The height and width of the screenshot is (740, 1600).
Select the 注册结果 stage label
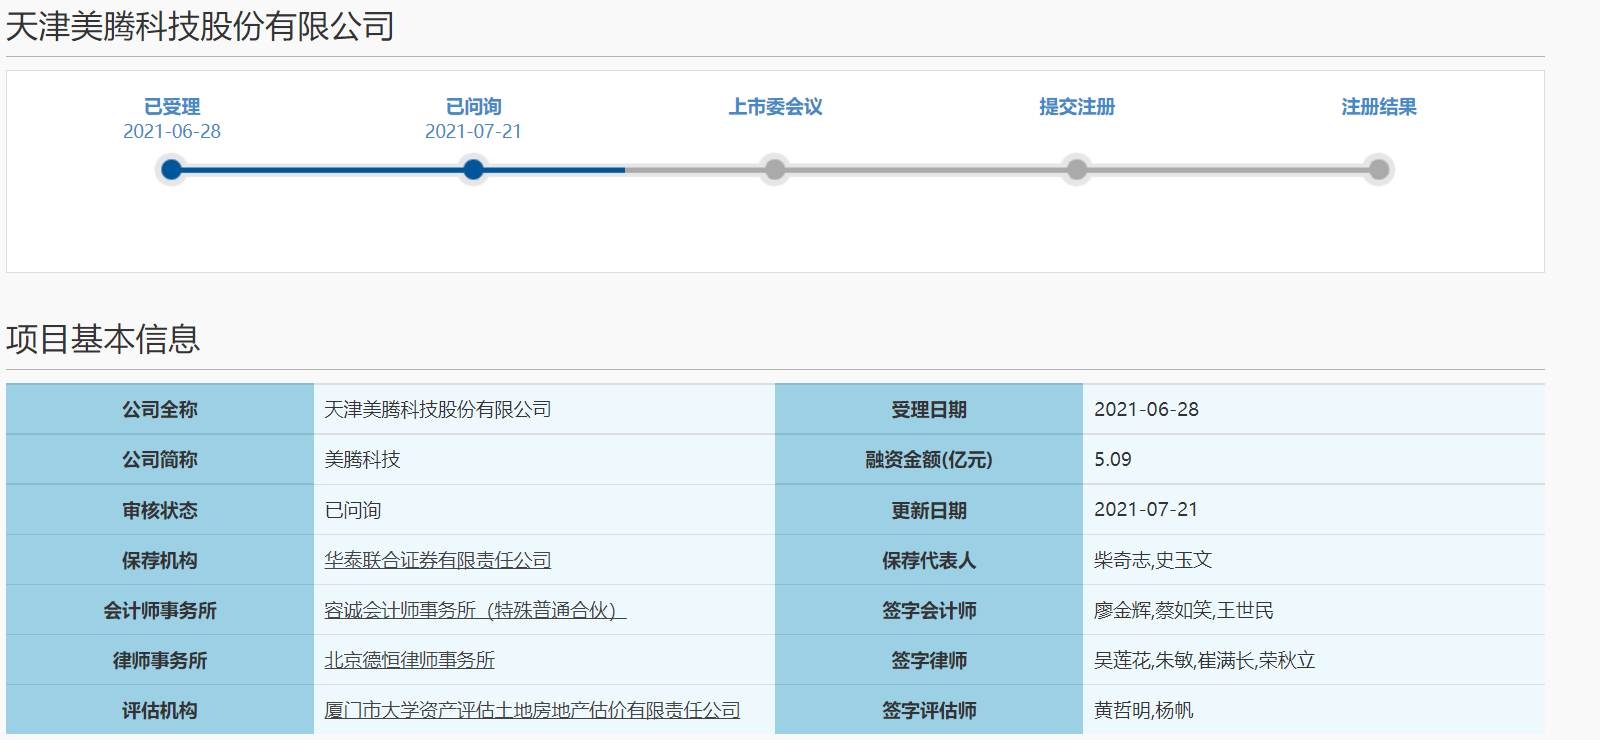[x=1379, y=107]
